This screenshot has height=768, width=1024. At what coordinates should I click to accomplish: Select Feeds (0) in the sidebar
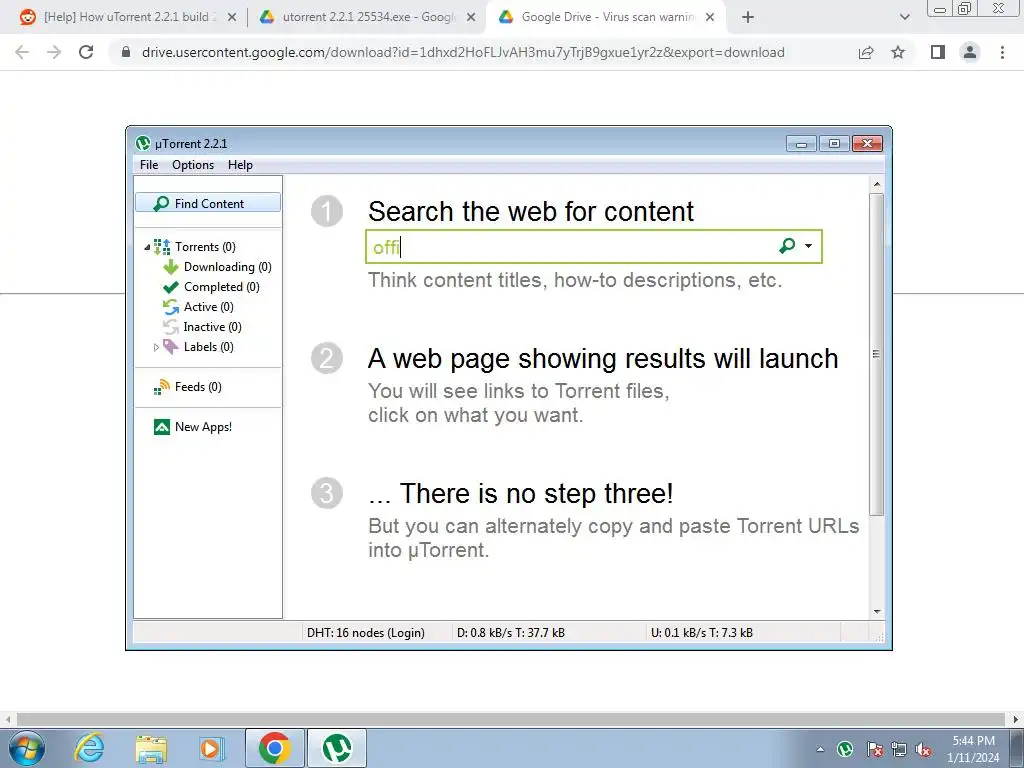[198, 387]
